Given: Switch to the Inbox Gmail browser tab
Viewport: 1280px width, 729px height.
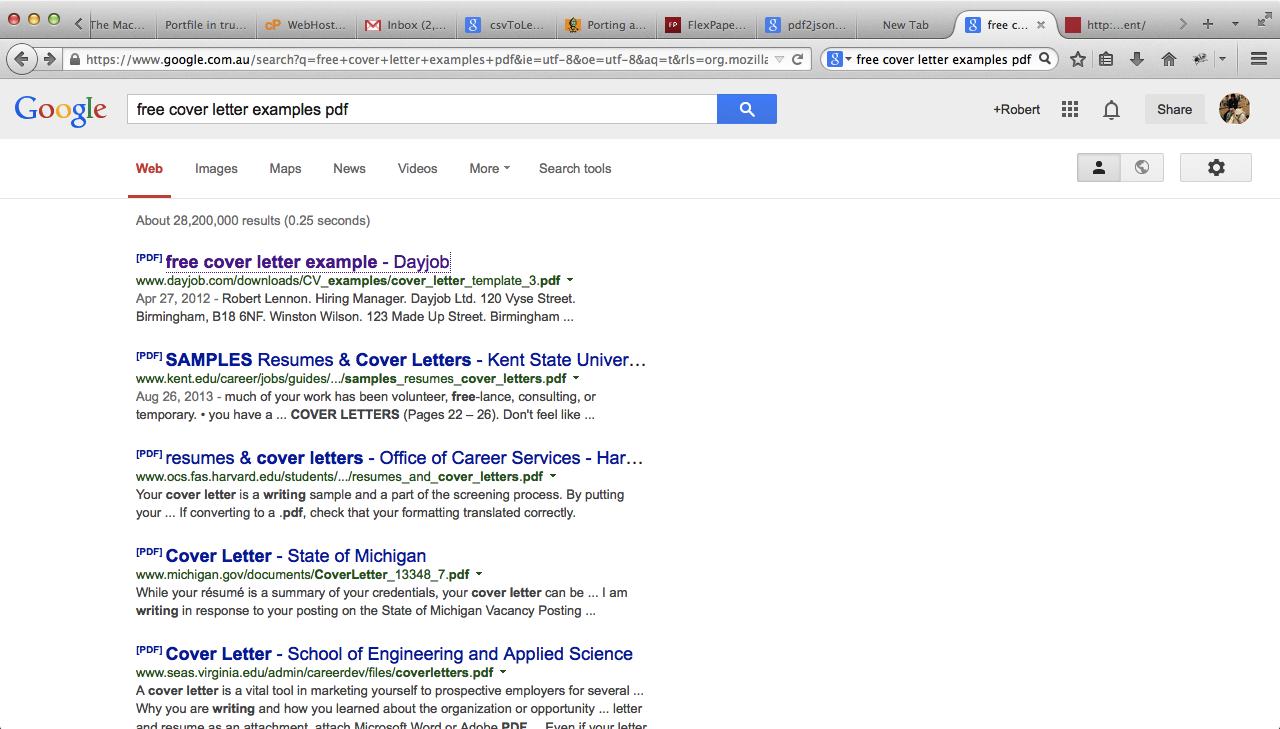Looking at the screenshot, I should click(405, 24).
